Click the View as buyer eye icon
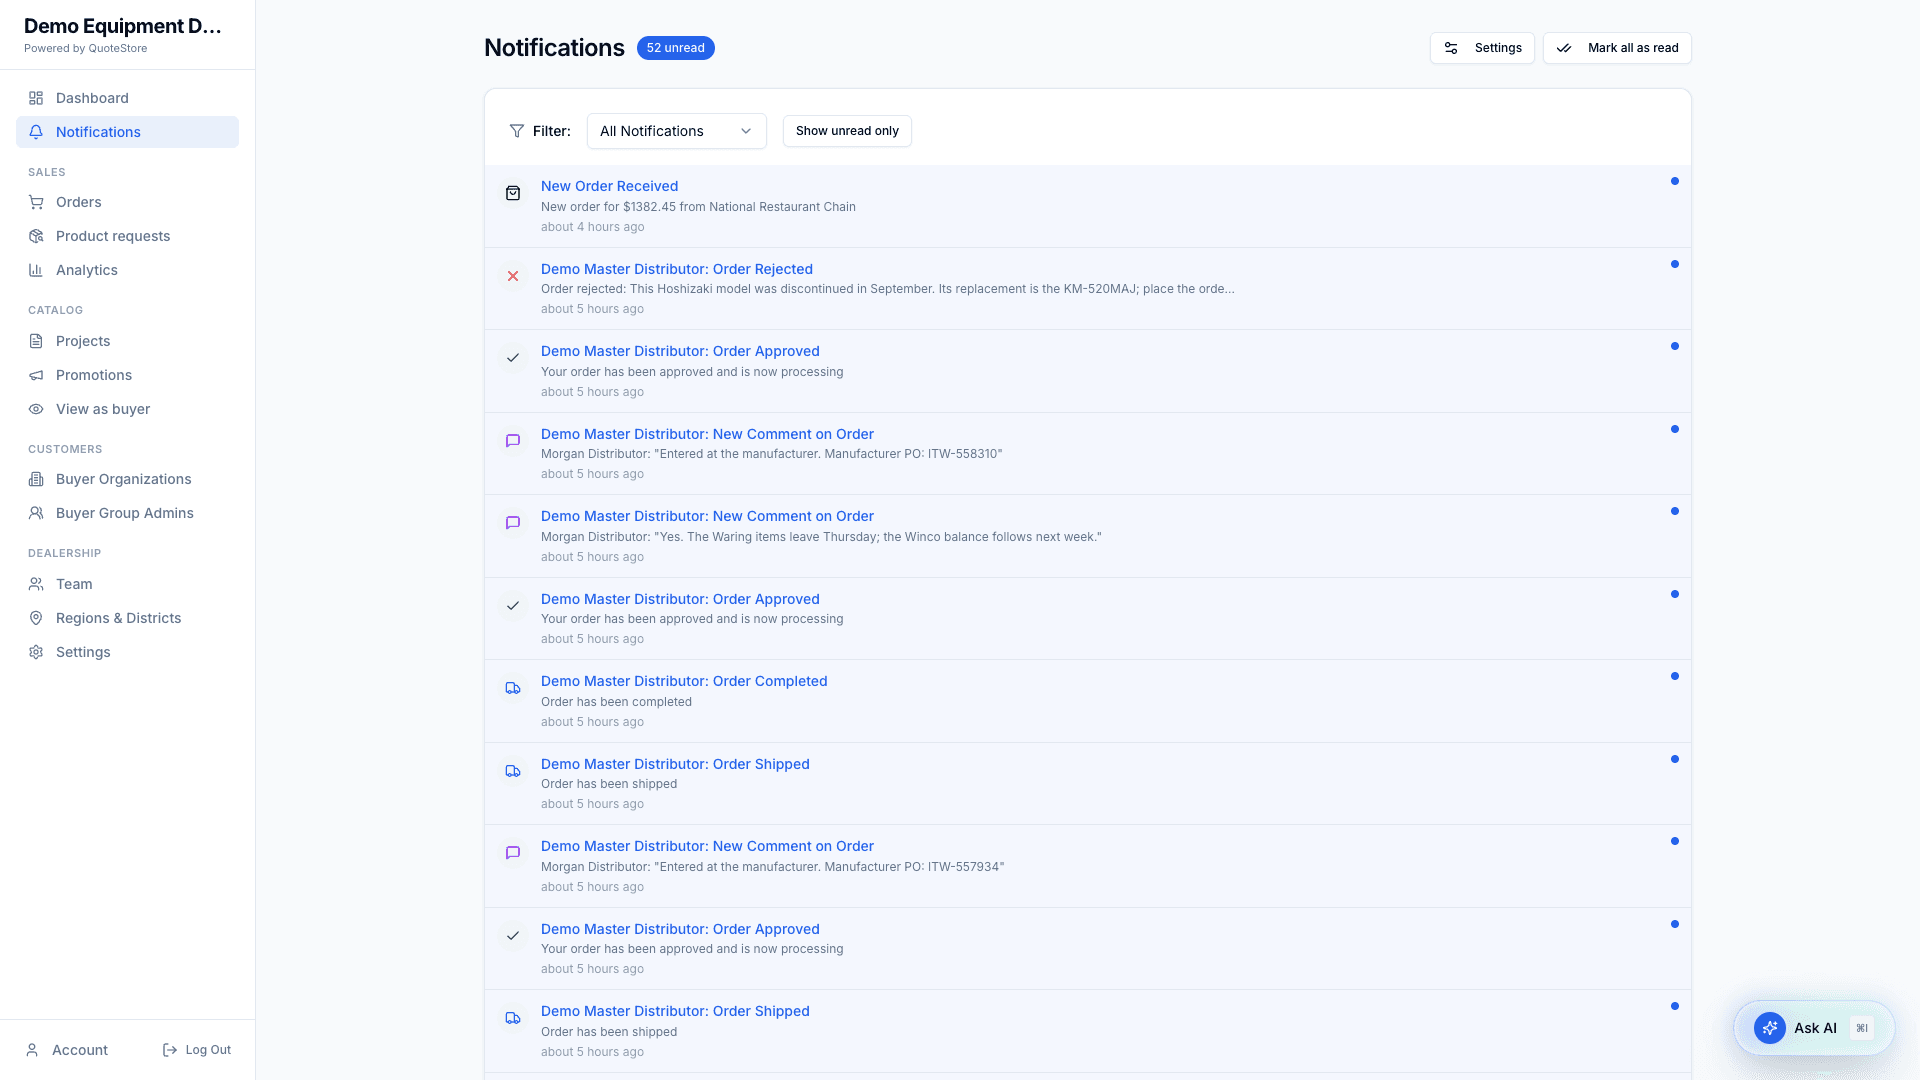1920x1080 pixels. tap(36, 409)
